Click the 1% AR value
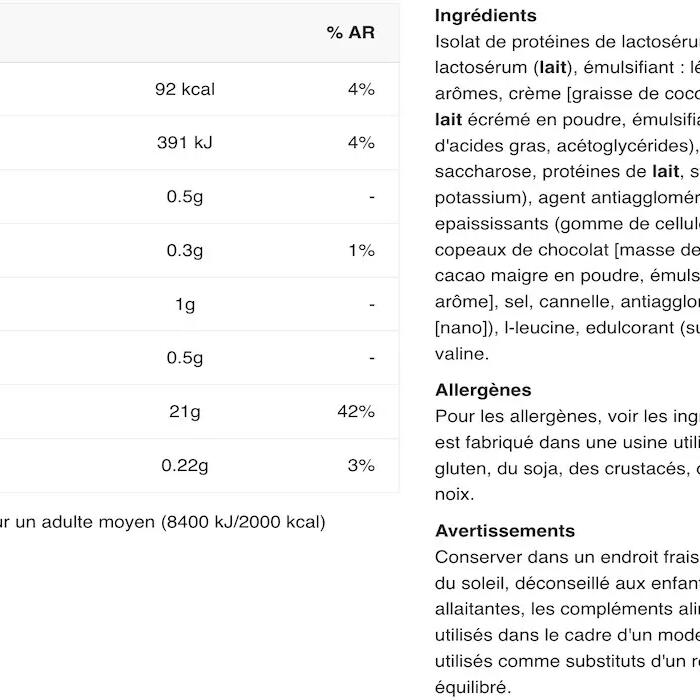Viewport: 700px width, 700px height. pyautogui.click(x=362, y=250)
